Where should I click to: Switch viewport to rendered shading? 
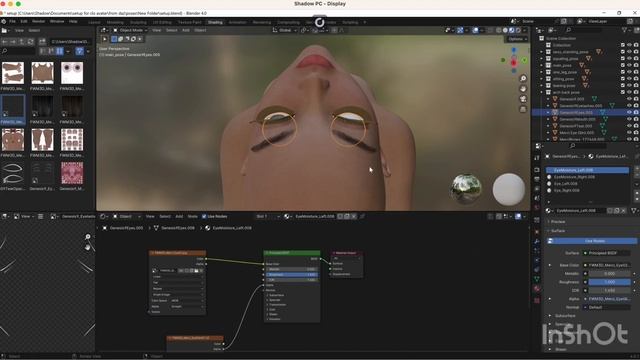point(518,30)
